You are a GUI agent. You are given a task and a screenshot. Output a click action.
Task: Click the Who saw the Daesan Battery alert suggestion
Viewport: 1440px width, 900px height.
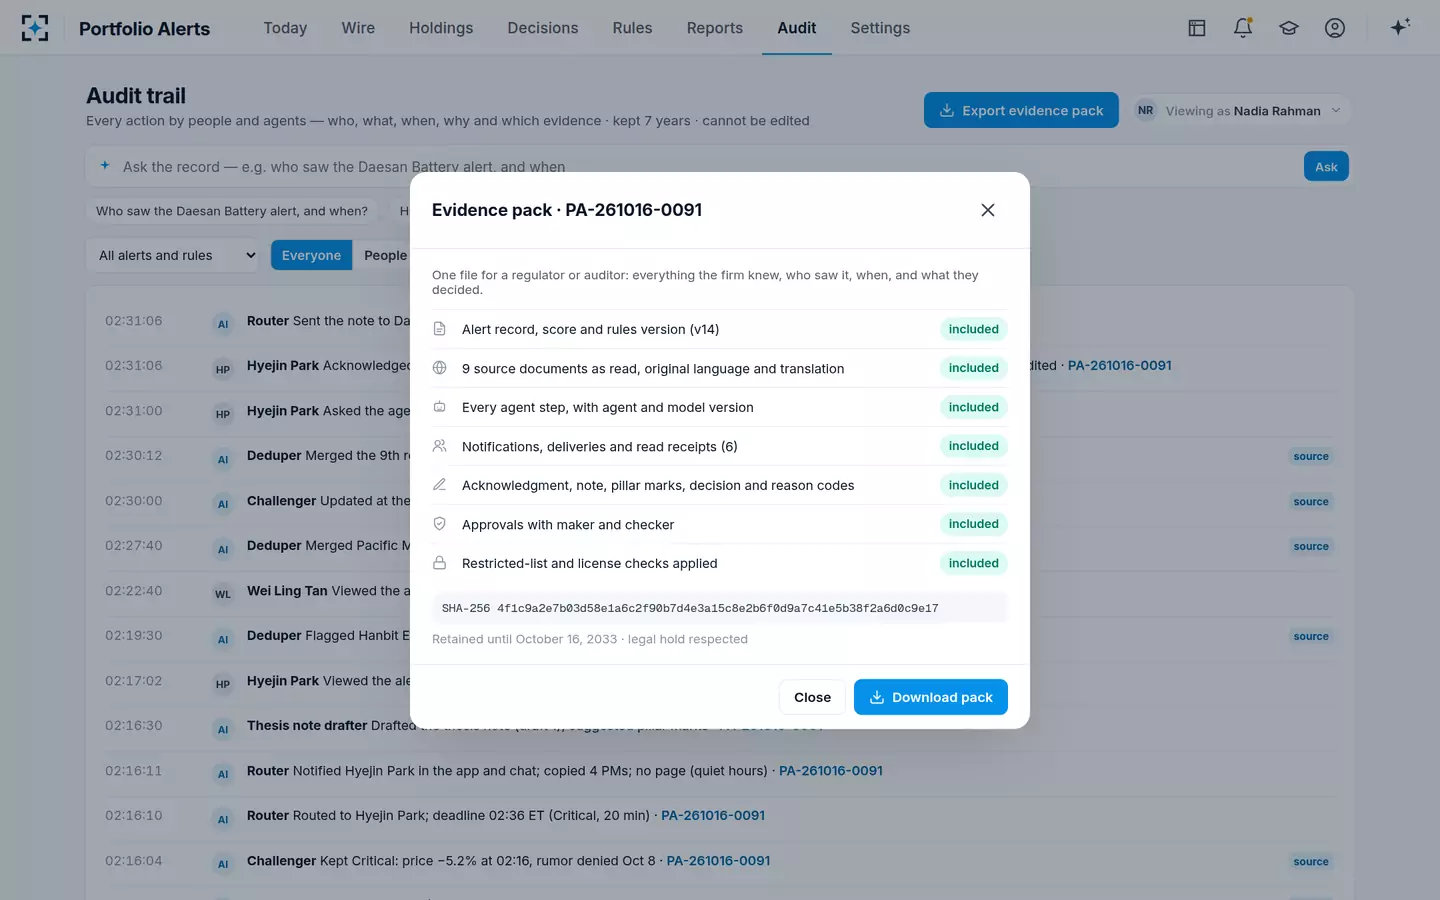tap(232, 211)
